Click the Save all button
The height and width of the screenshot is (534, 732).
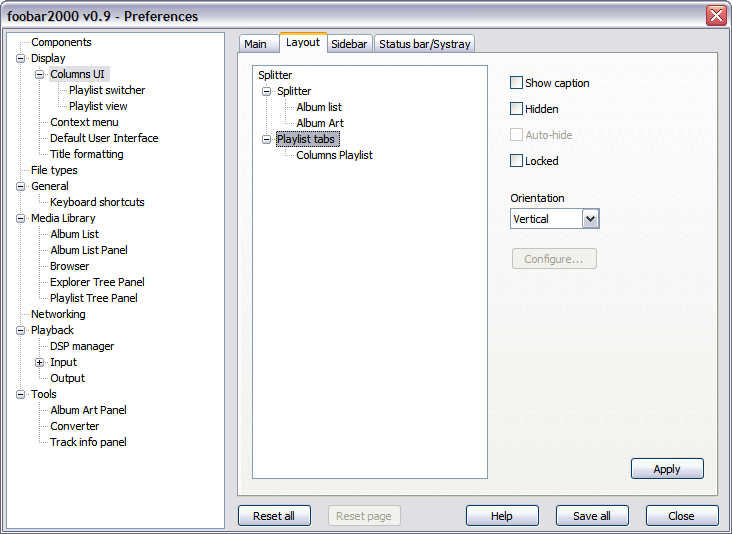point(592,516)
